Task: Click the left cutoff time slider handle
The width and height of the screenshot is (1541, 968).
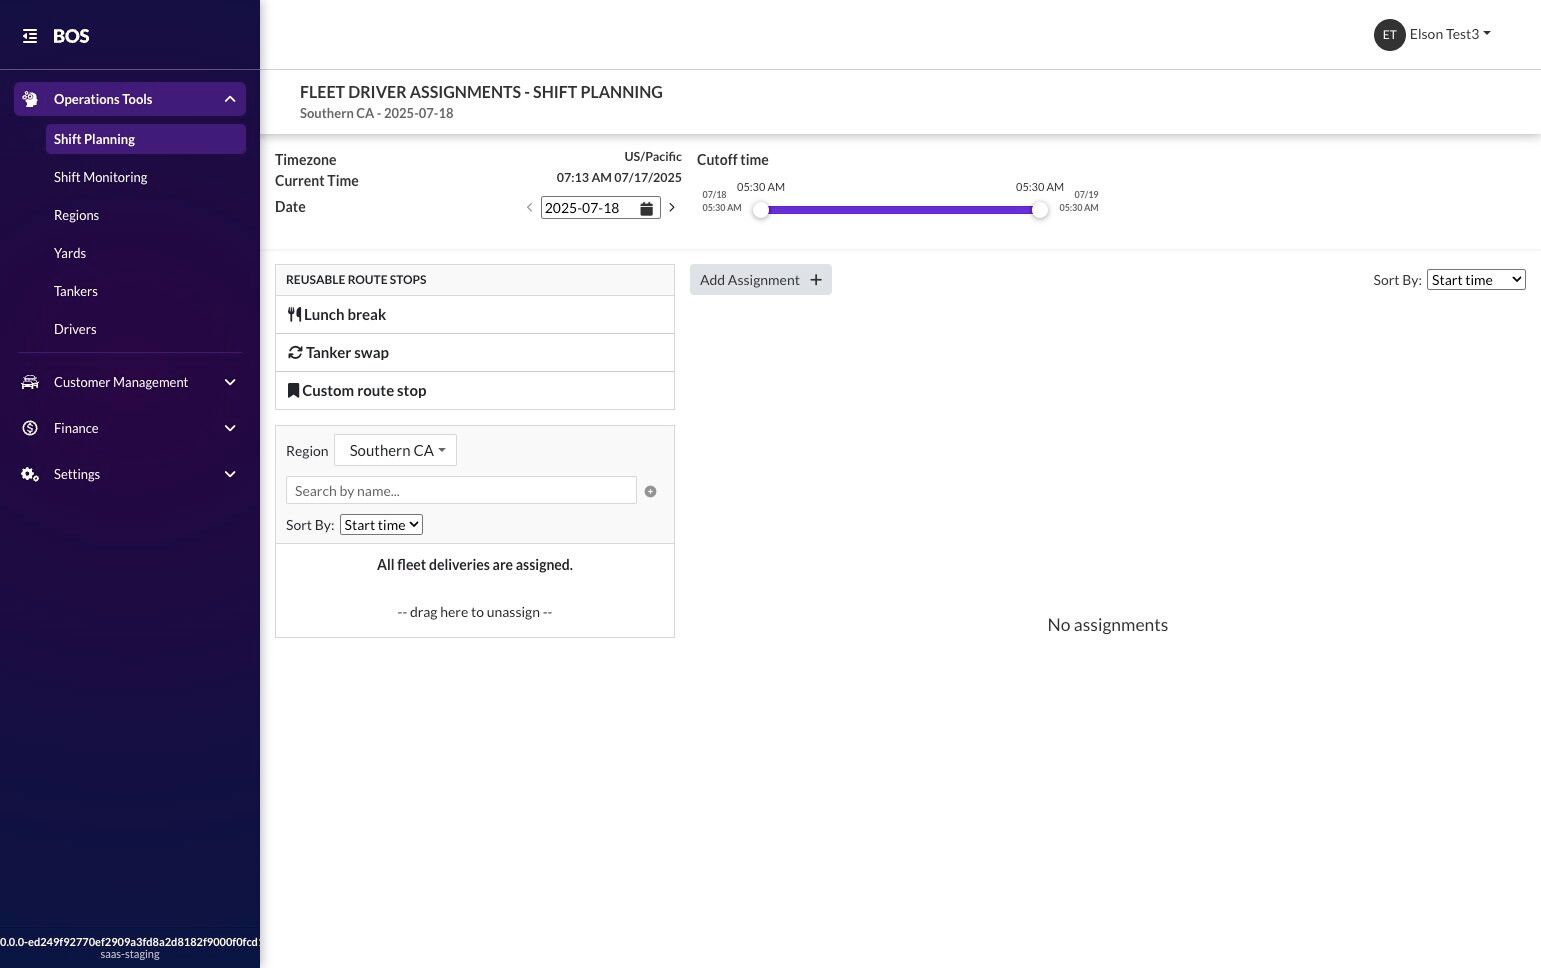Action: coord(761,210)
